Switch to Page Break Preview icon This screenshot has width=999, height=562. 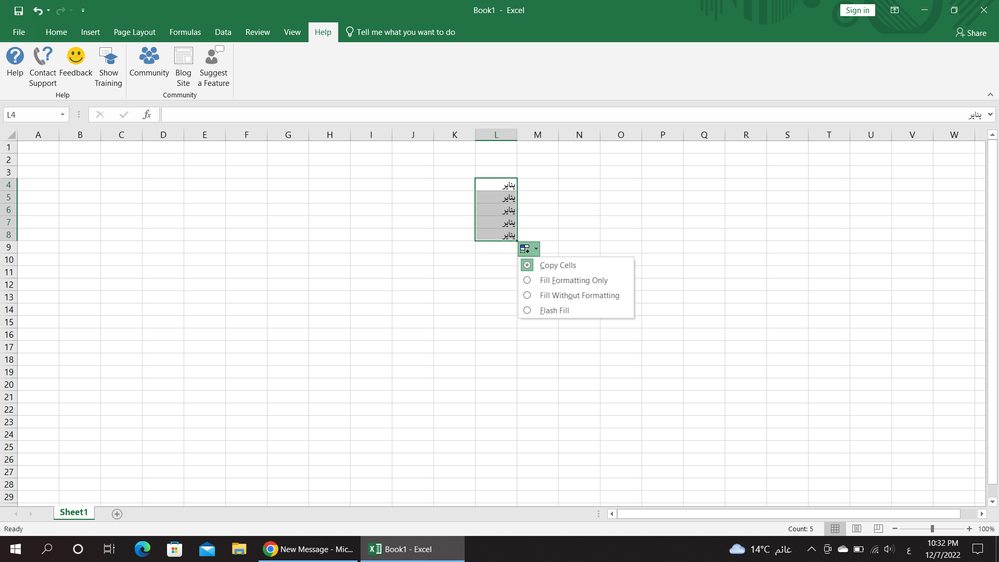click(x=878, y=529)
